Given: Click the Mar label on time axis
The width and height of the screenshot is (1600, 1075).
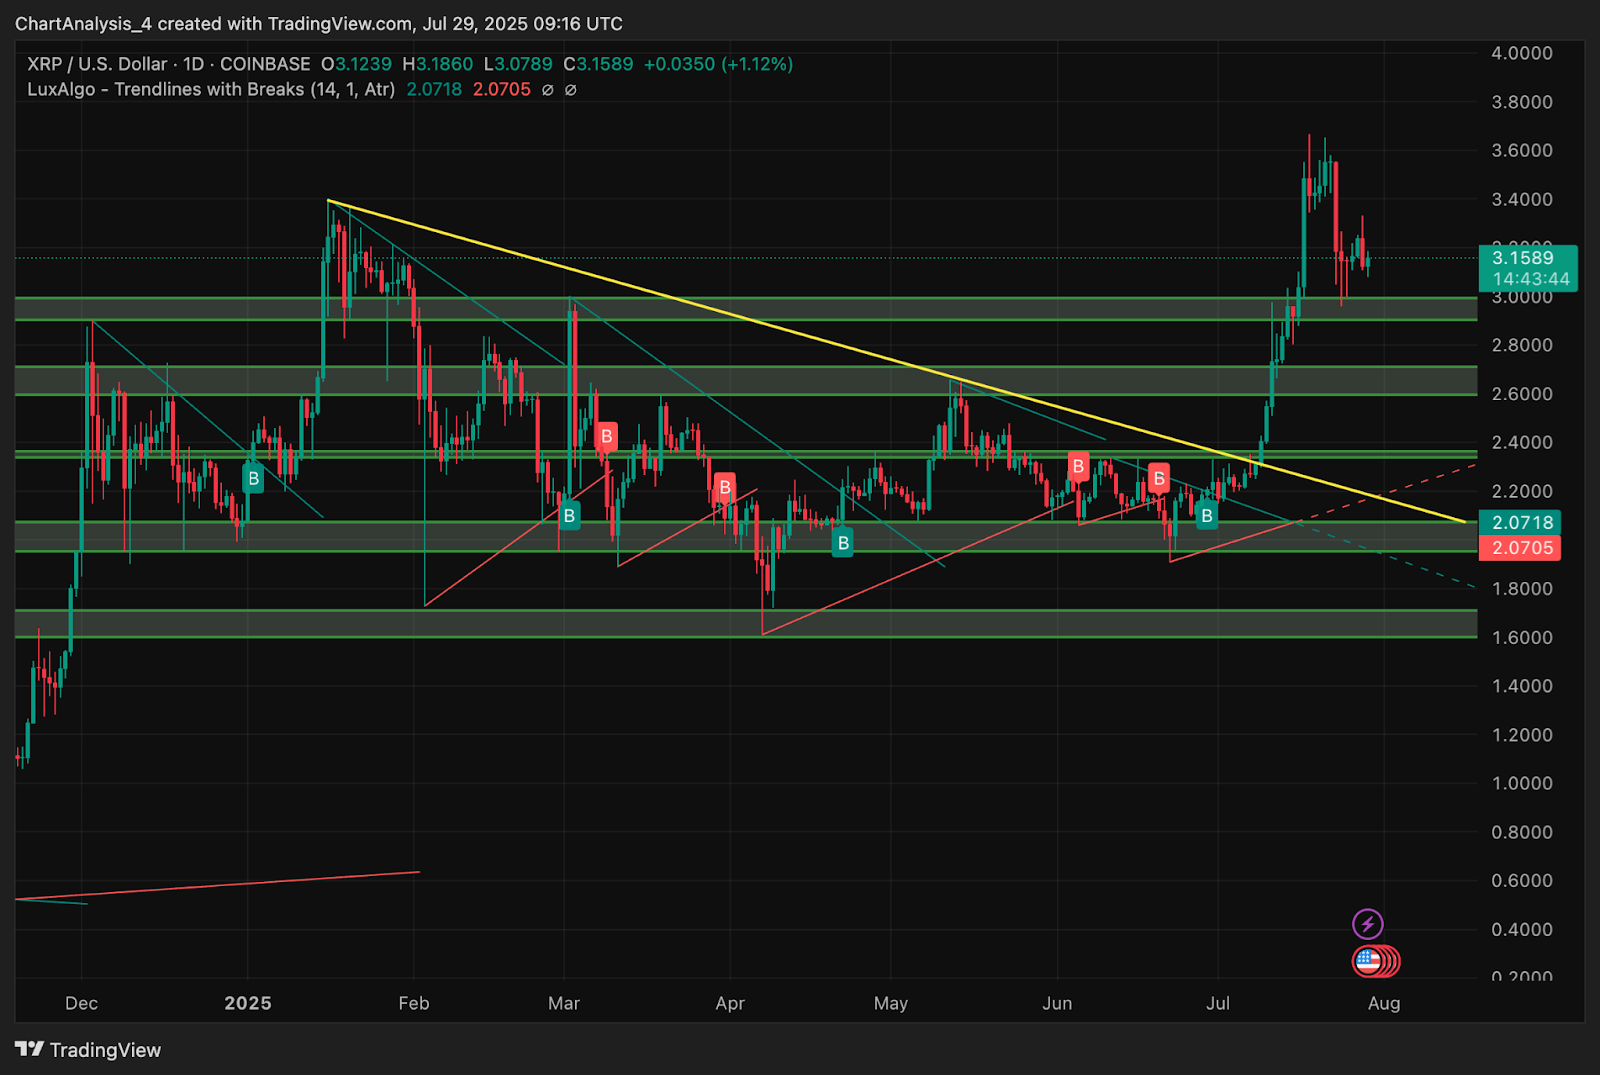Looking at the screenshot, I should (564, 1003).
